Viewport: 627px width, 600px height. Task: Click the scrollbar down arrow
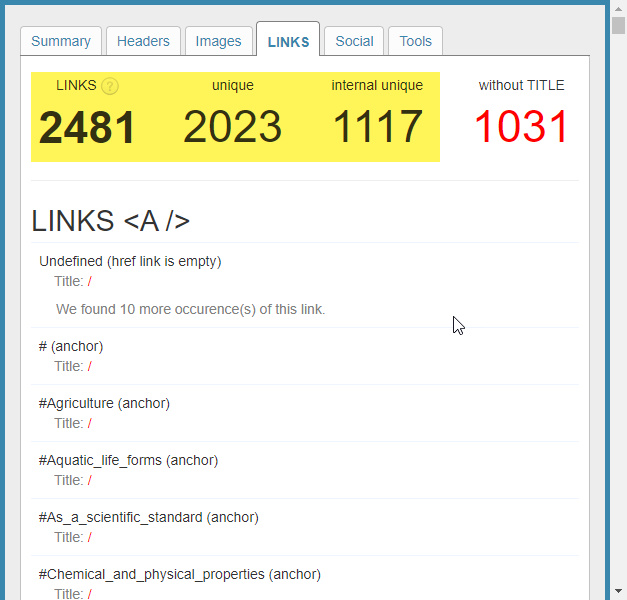click(618, 590)
